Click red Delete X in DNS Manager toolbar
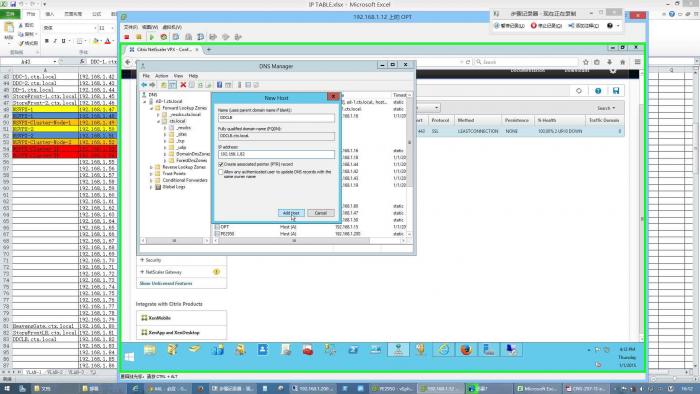This screenshot has height=394, width=700. pyautogui.click(x=183, y=85)
